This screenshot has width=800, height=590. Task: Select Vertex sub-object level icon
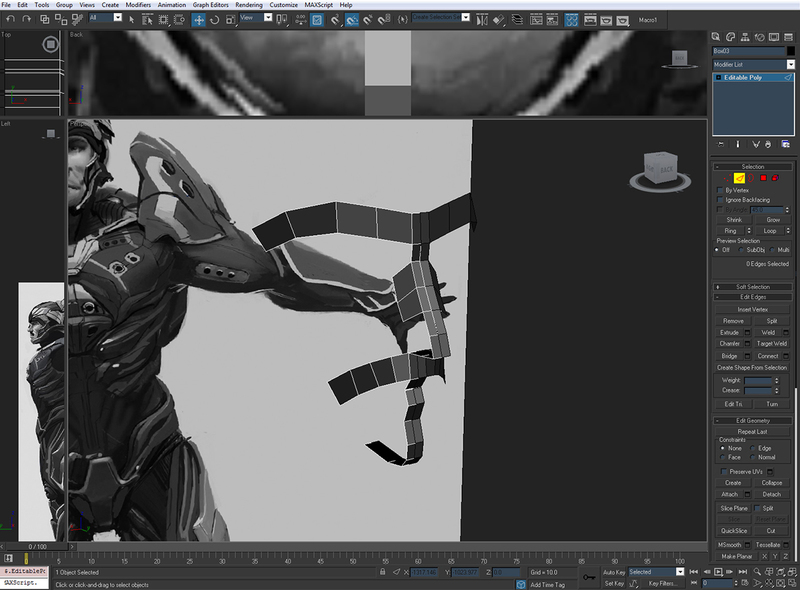click(727, 178)
